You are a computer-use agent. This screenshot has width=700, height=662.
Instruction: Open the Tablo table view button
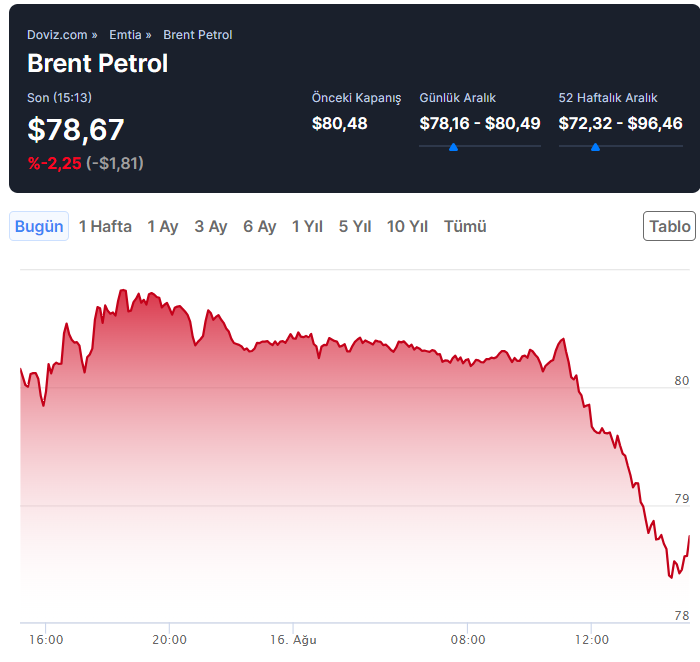click(669, 226)
